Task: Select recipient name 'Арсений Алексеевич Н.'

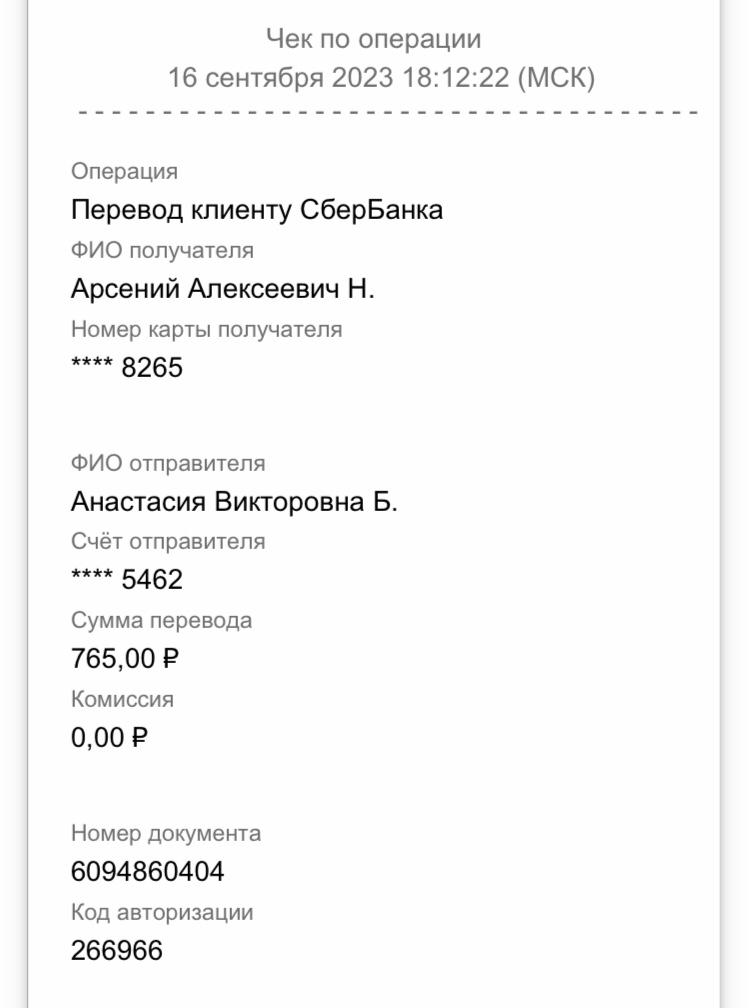Action: pos(222,289)
